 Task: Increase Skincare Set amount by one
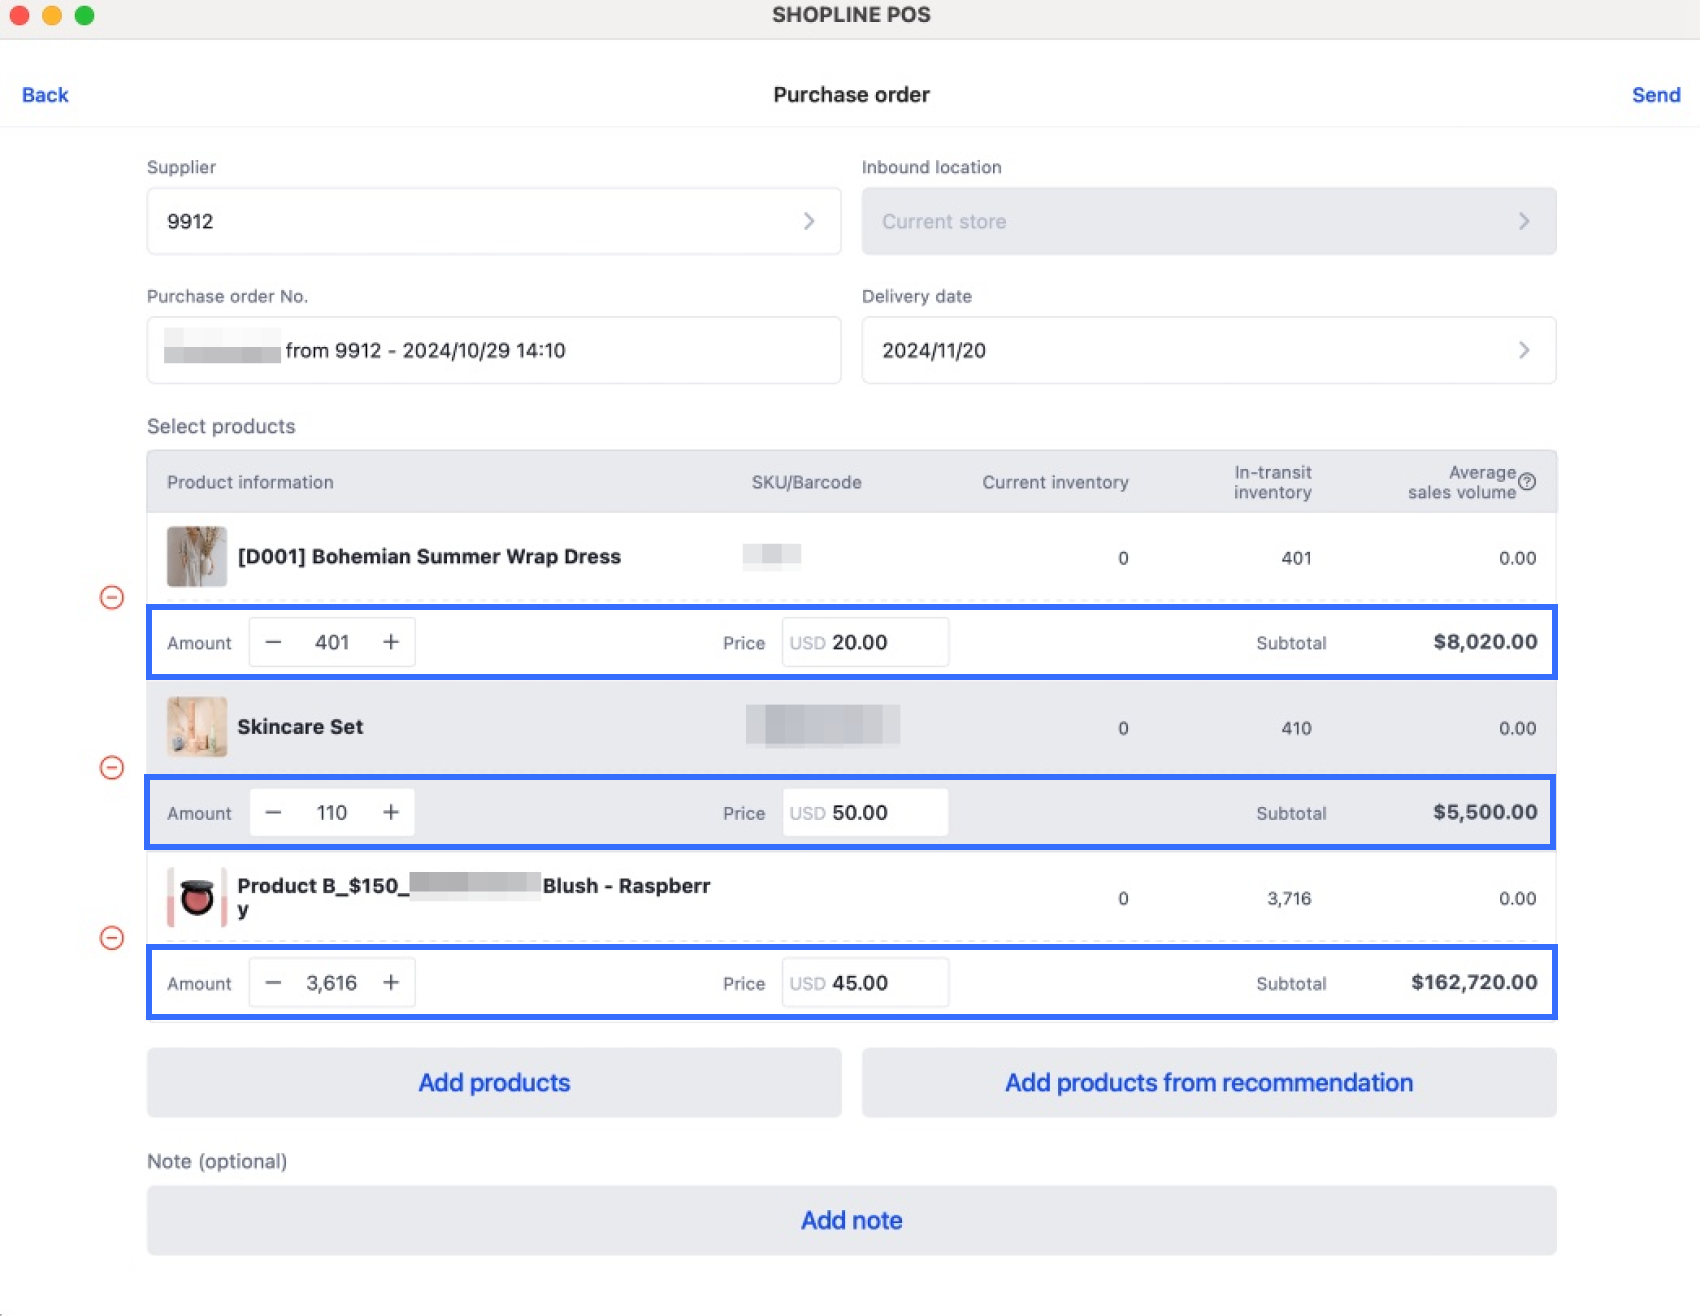(x=391, y=812)
